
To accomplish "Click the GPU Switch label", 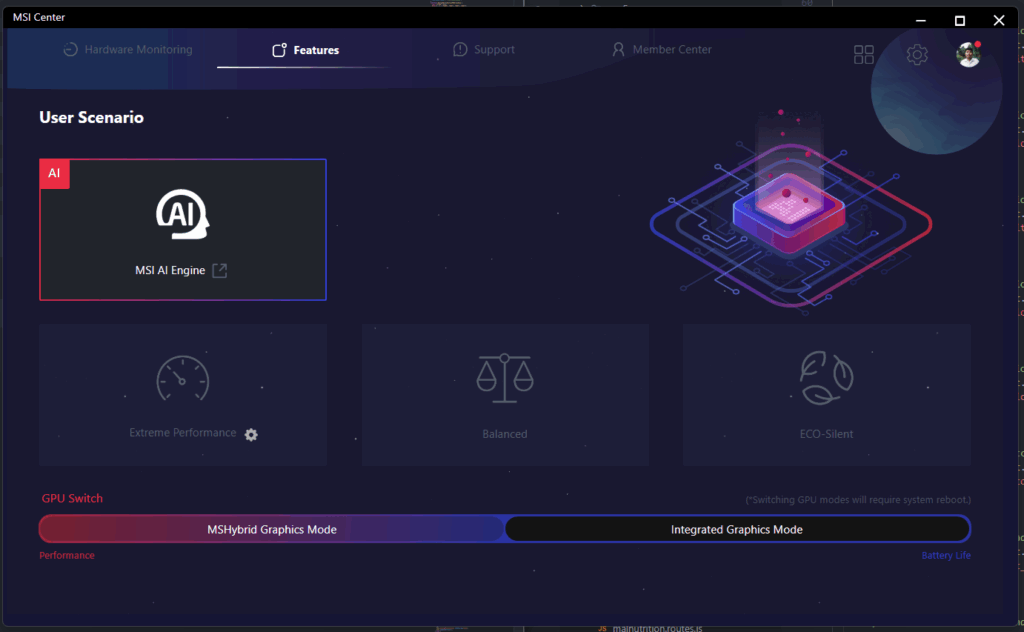I will 72,498.
